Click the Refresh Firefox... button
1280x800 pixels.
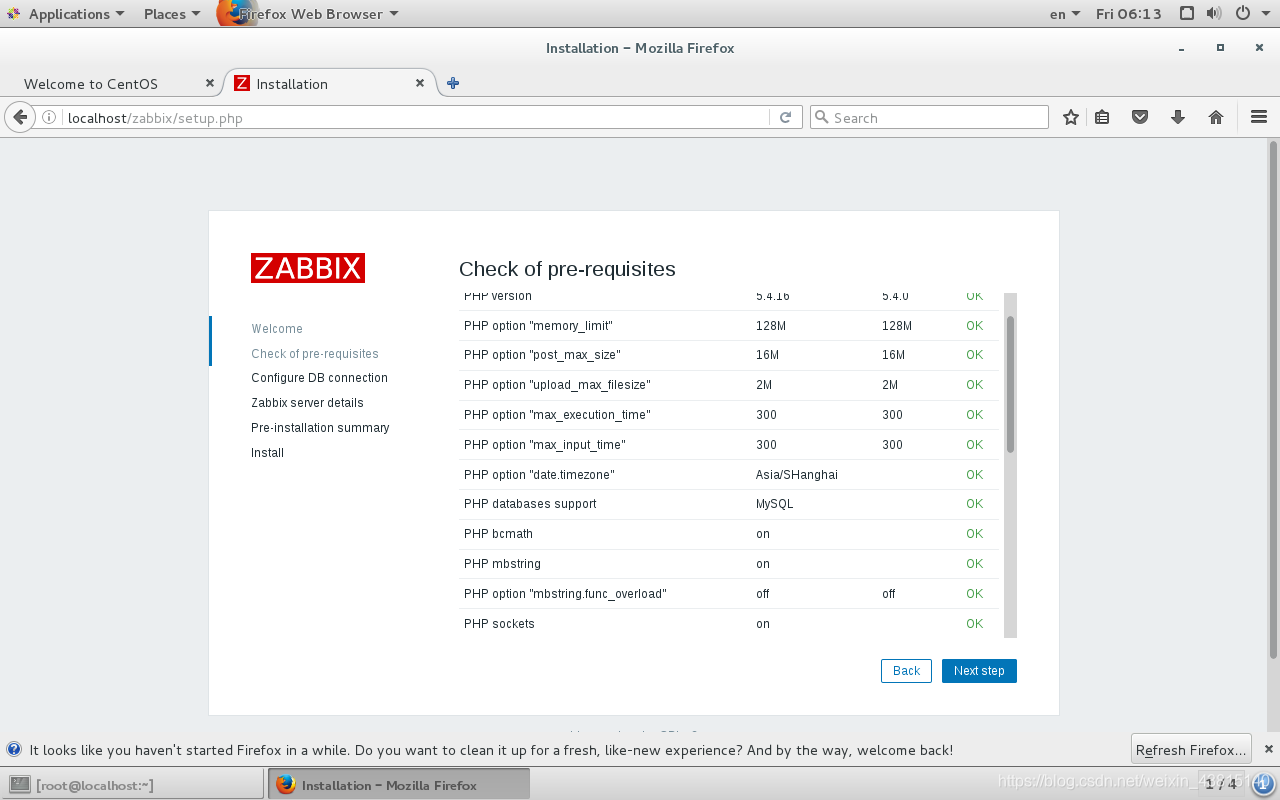click(1192, 749)
